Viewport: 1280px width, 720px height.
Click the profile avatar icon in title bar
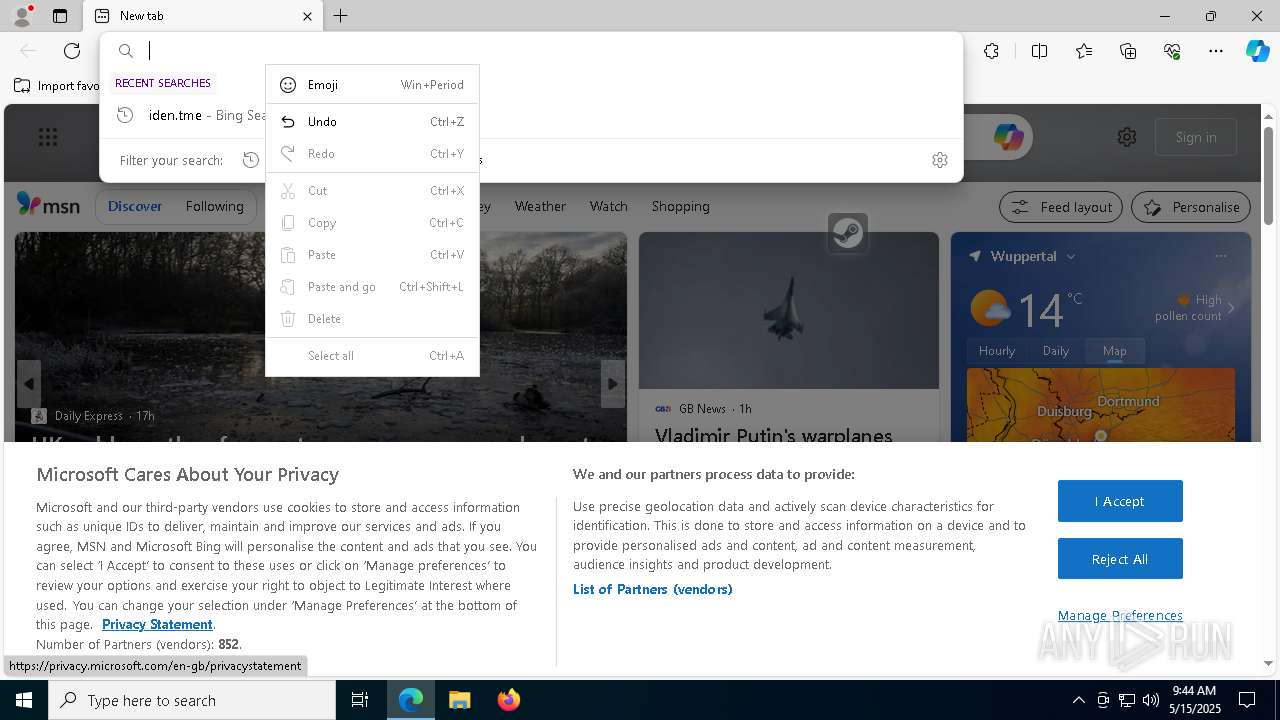coord(21,16)
